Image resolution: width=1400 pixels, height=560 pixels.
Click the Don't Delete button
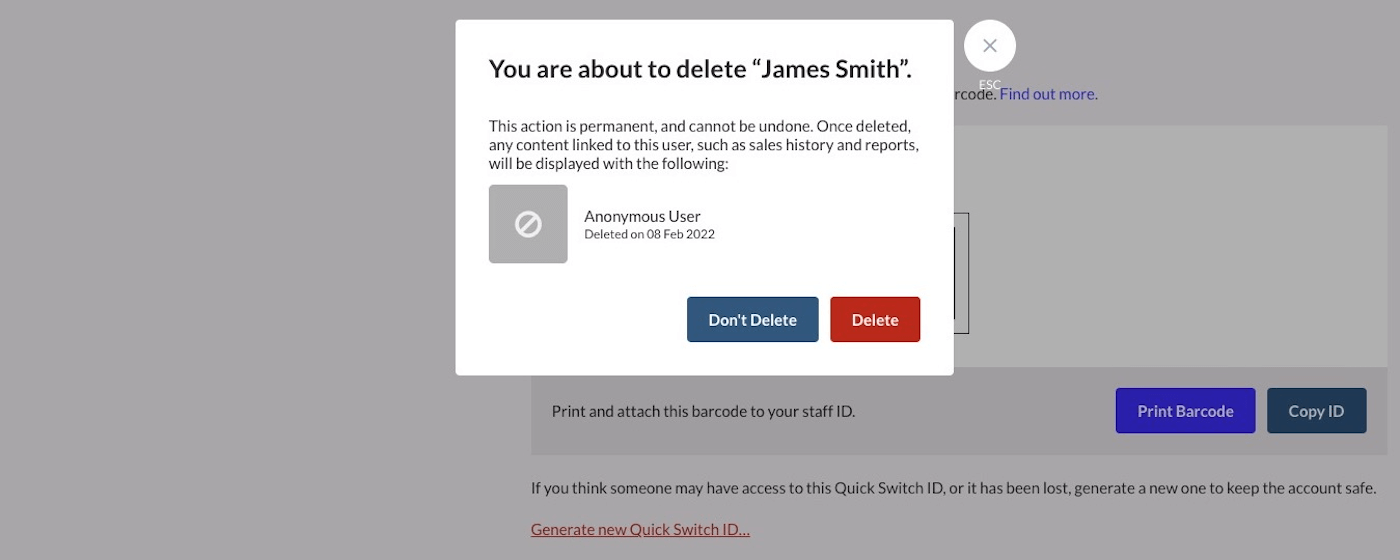click(x=752, y=320)
